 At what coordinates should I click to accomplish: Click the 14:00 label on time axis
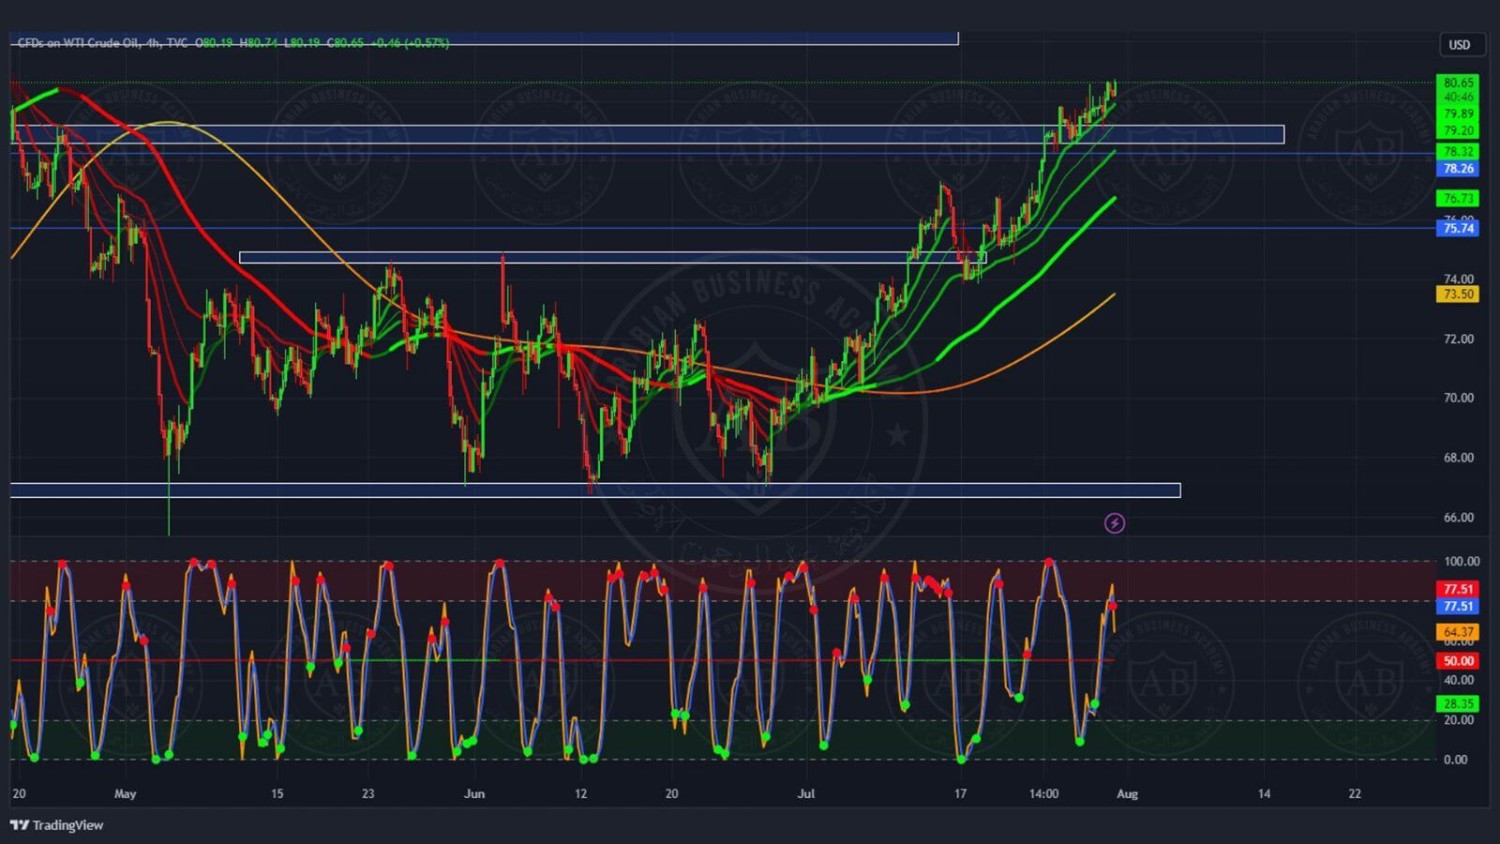point(1043,794)
